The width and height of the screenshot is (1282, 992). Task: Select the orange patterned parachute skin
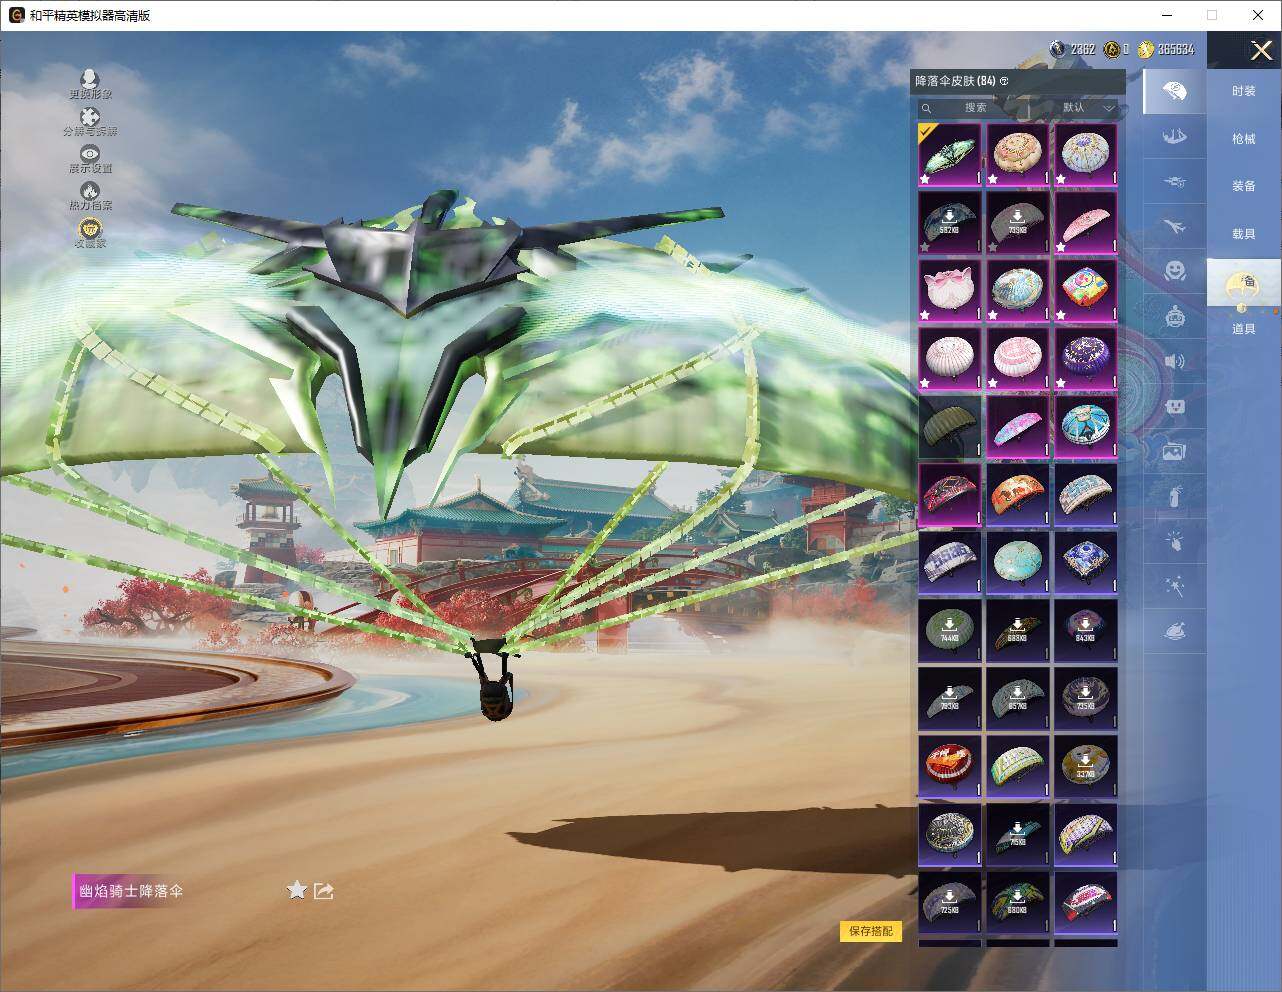pyautogui.click(x=1018, y=494)
